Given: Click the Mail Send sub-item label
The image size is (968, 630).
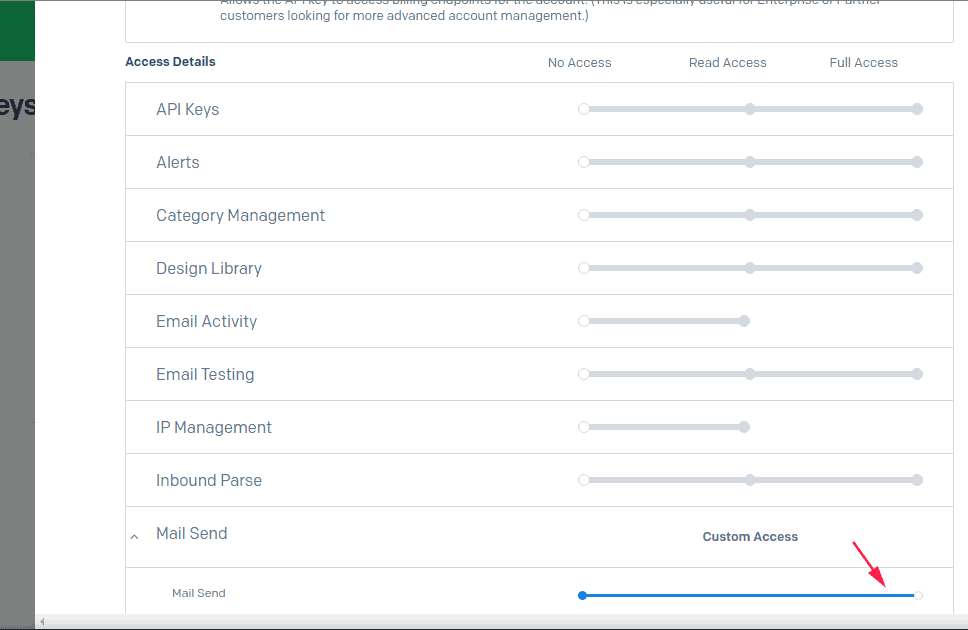Looking at the screenshot, I should (199, 593).
